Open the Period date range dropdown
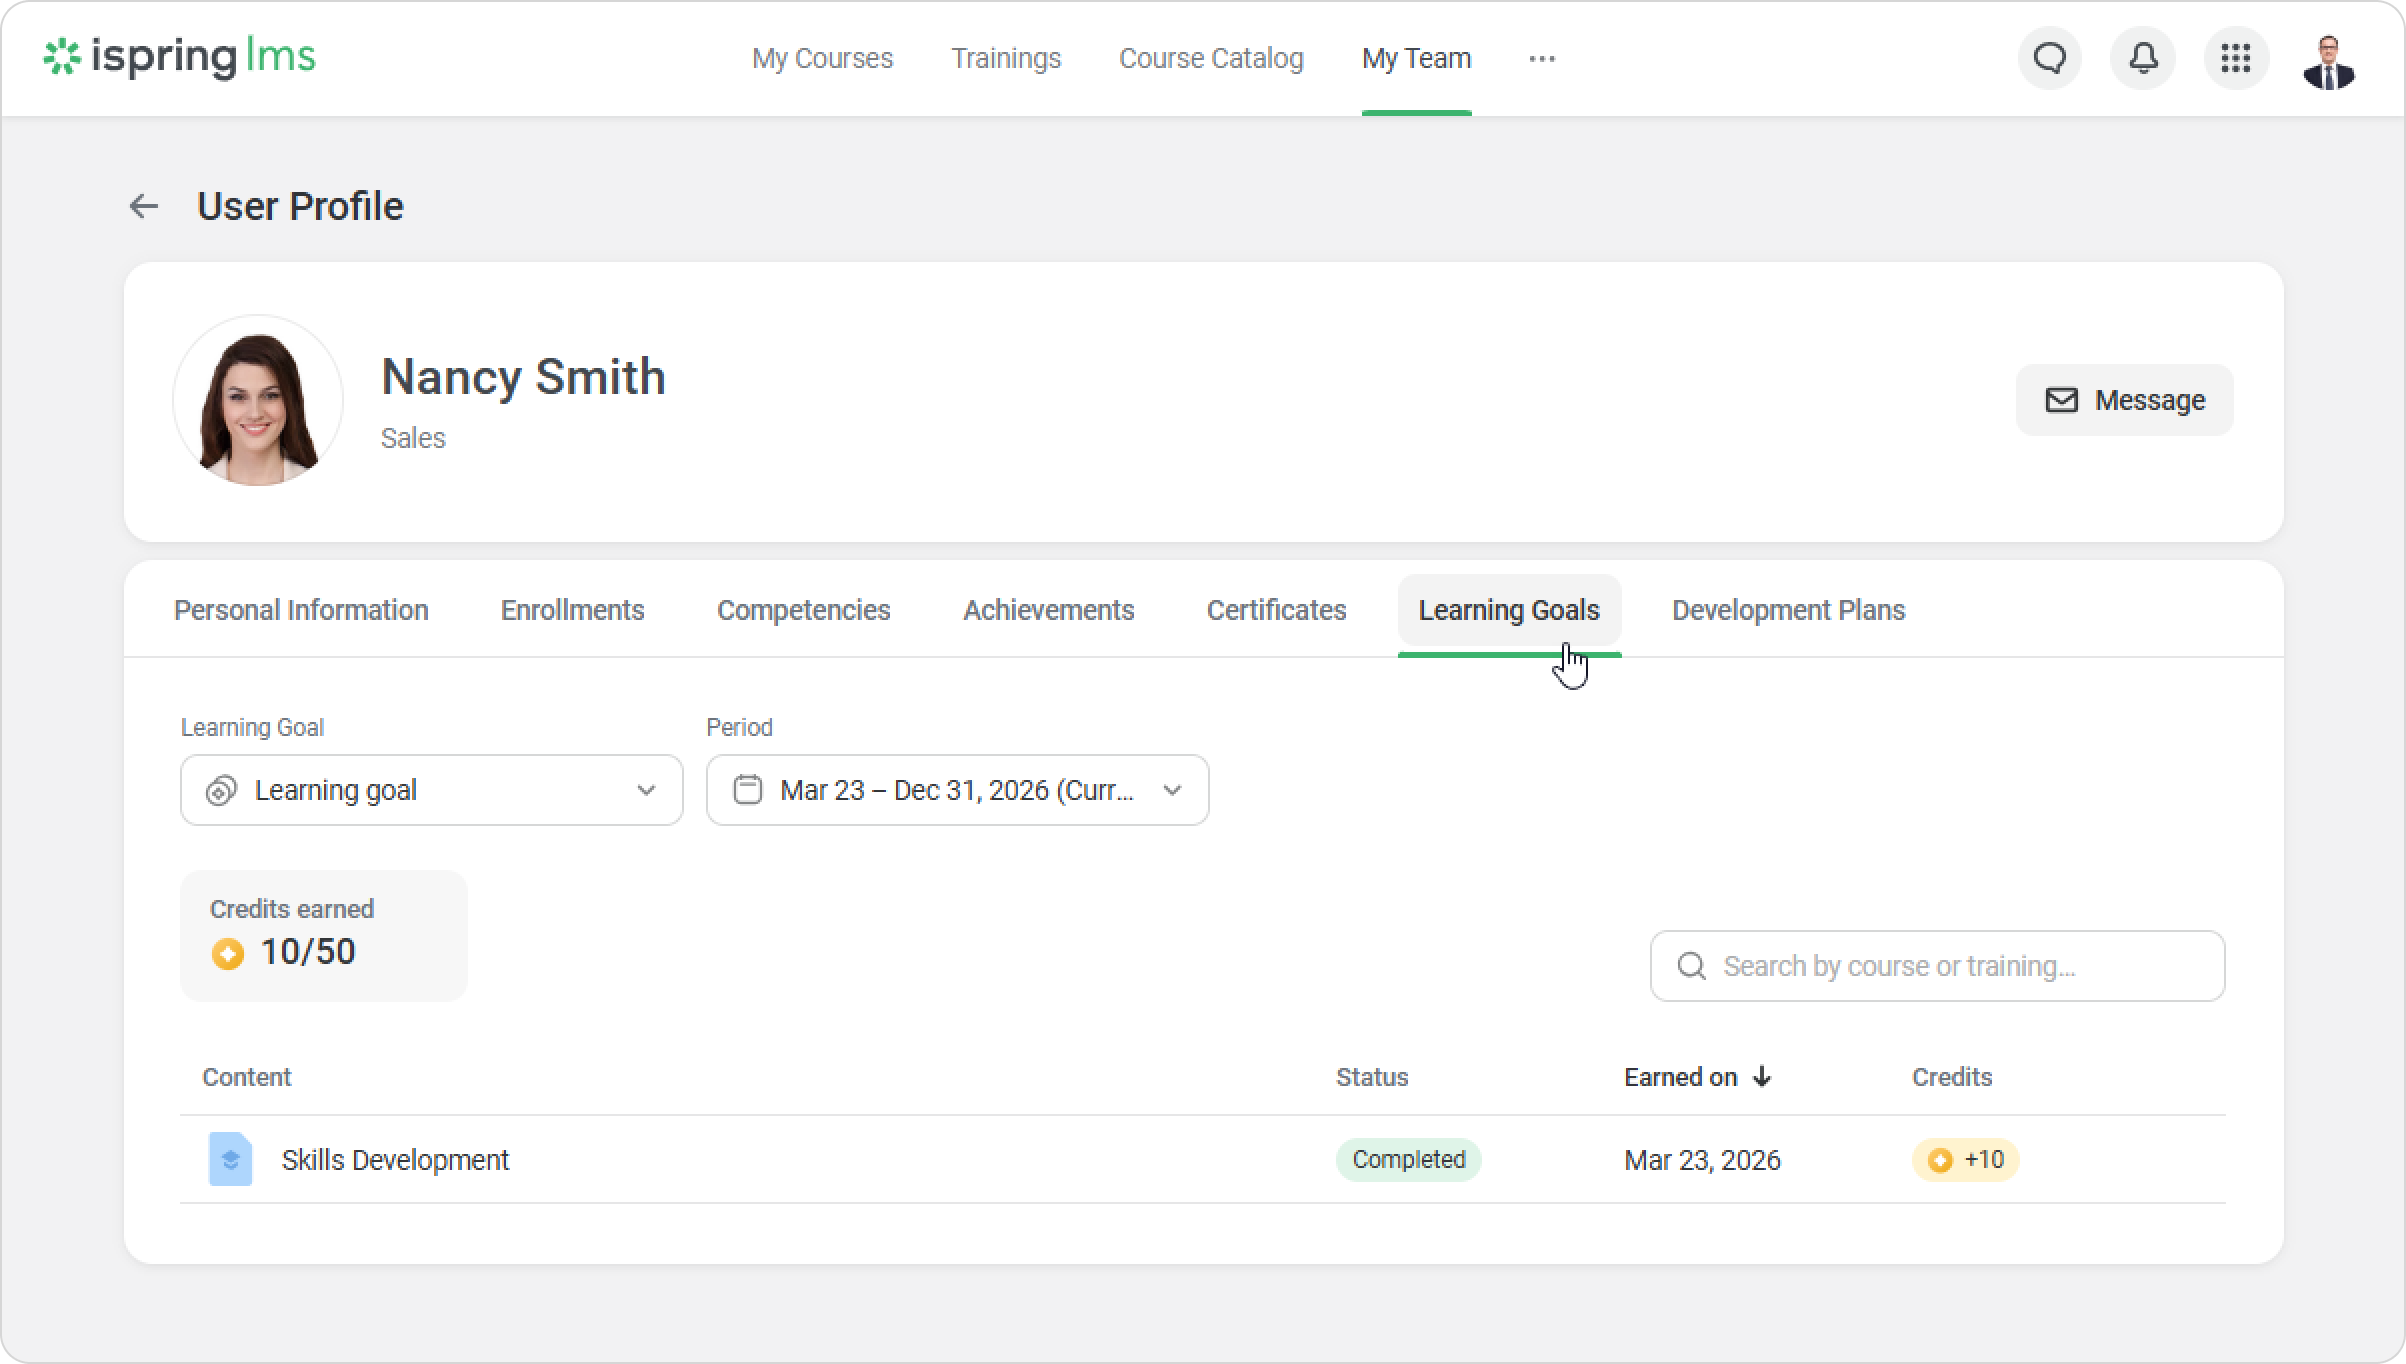The width and height of the screenshot is (2406, 1364). (957, 790)
